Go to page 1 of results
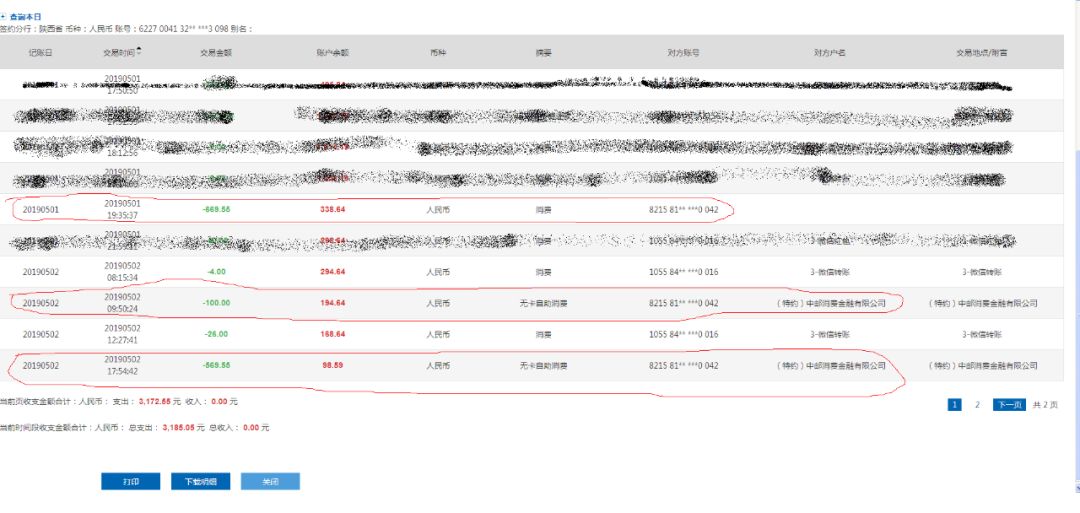Viewport: 1080px width, 513px height. (954, 405)
